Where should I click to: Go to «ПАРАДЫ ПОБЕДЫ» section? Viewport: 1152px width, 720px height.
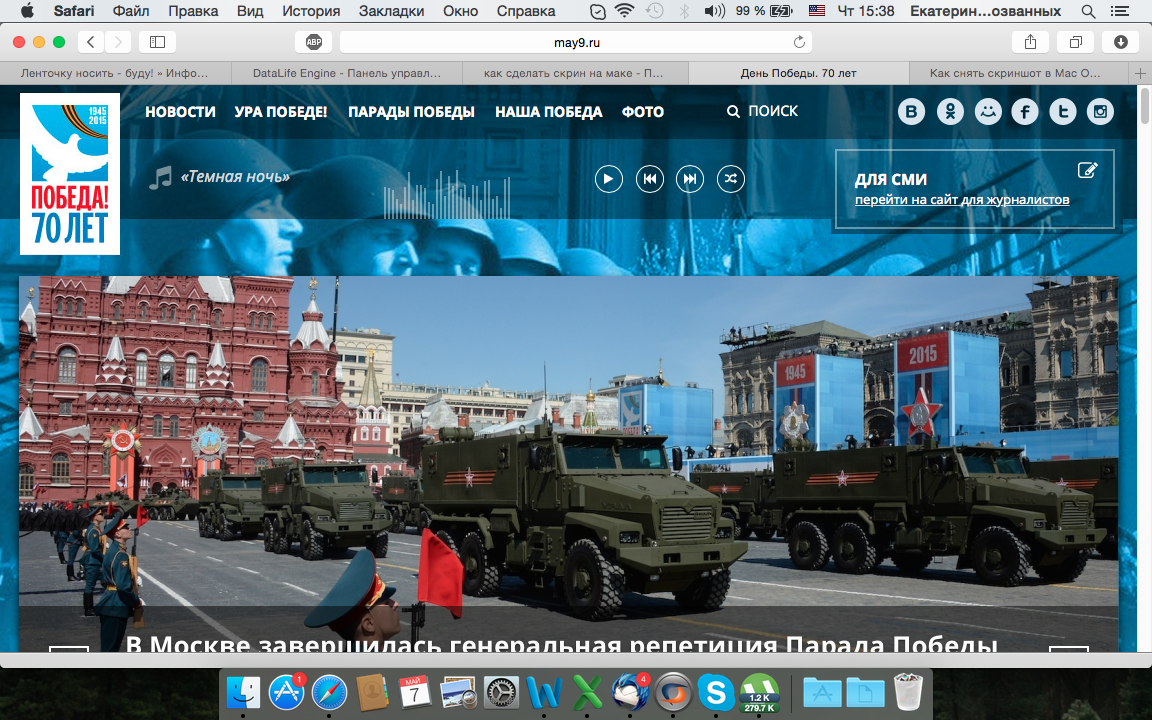pos(411,112)
